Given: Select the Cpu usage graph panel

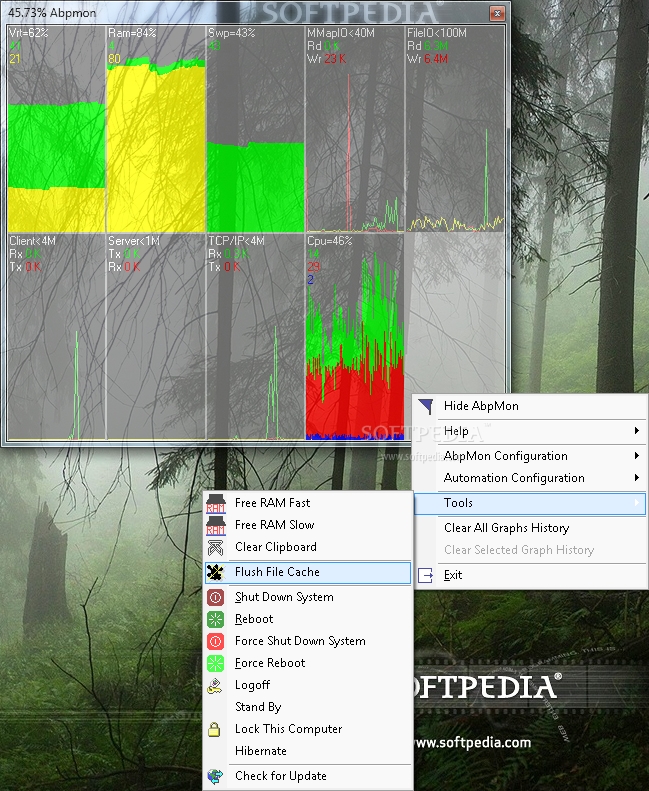Looking at the screenshot, I should click(355, 336).
